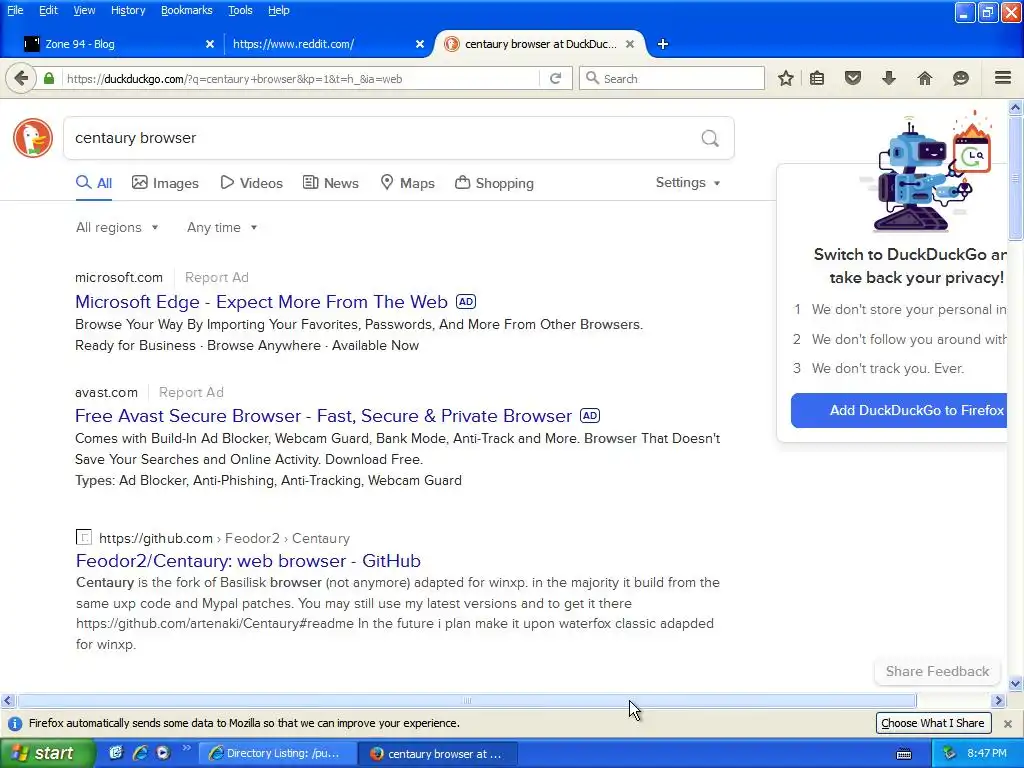Close the reddit.com tab
Image resolution: width=1024 pixels, height=768 pixels.
pos(420,44)
